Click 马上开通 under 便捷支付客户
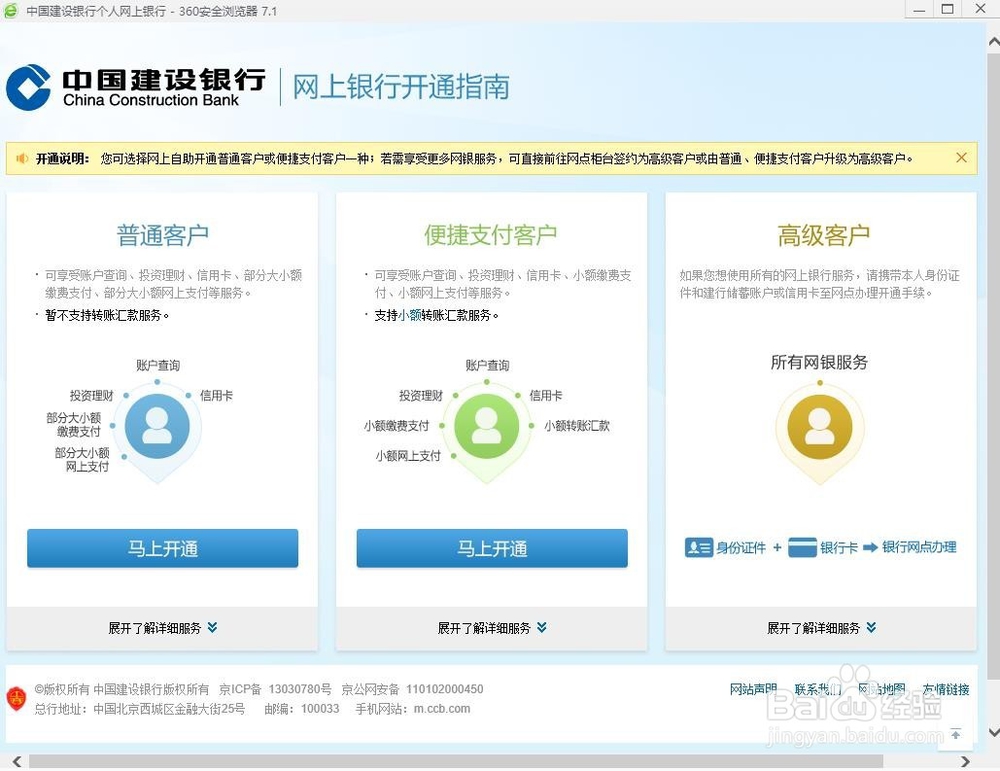The width and height of the screenshot is (1000, 771). pyautogui.click(x=492, y=548)
